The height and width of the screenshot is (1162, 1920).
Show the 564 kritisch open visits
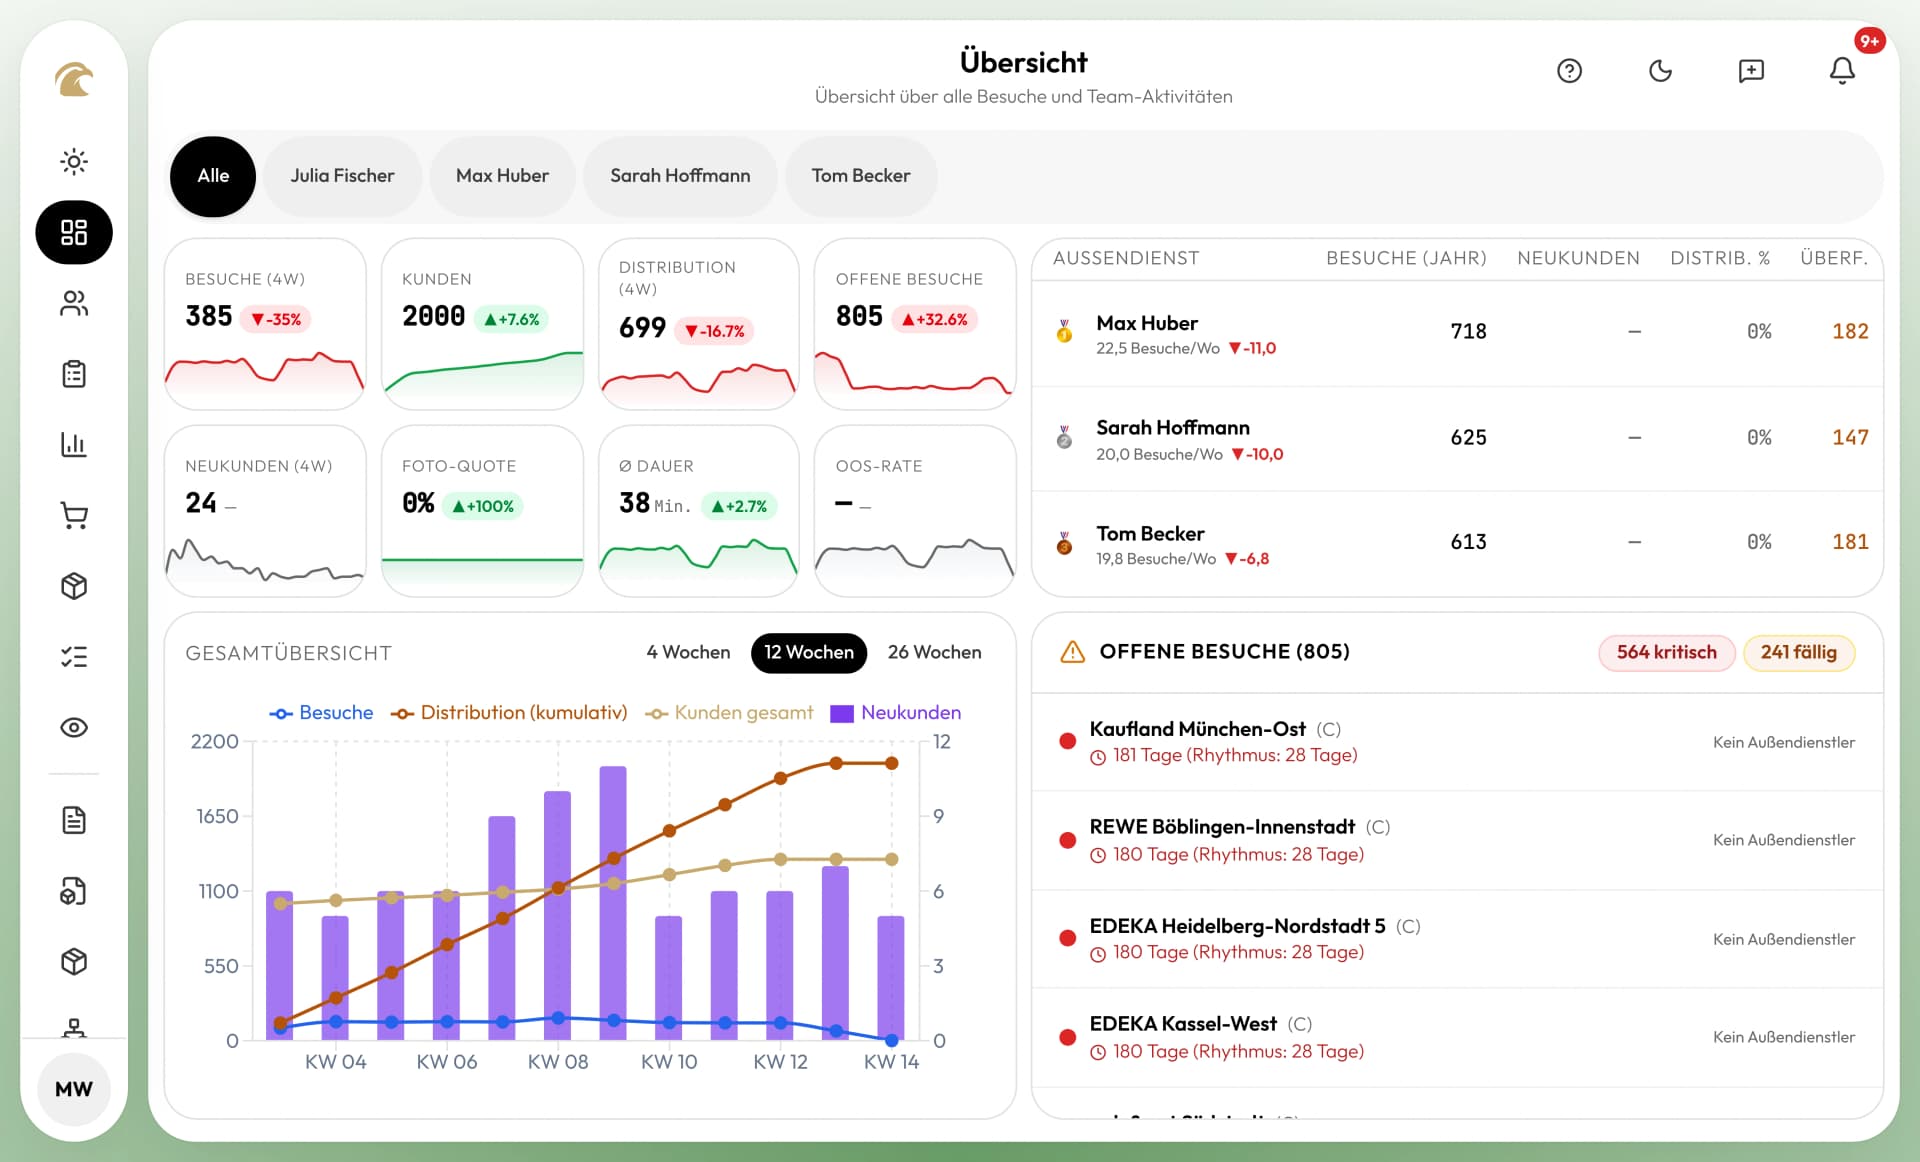pos(1666,652)
